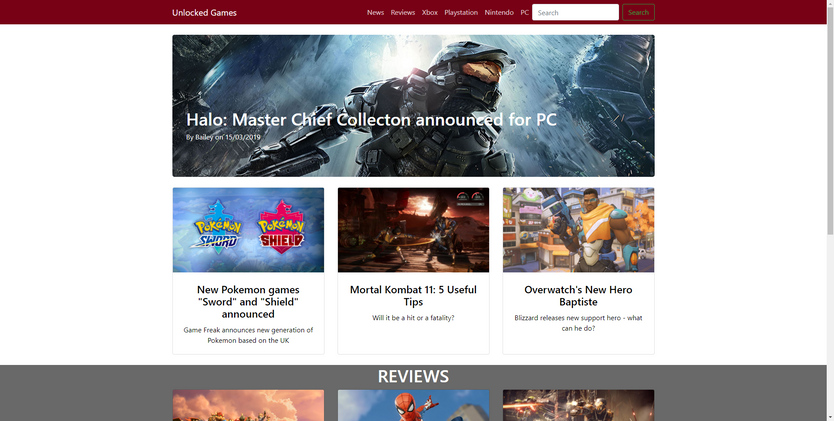
Task: Open the first review card with sunset image
Action: 248,405
